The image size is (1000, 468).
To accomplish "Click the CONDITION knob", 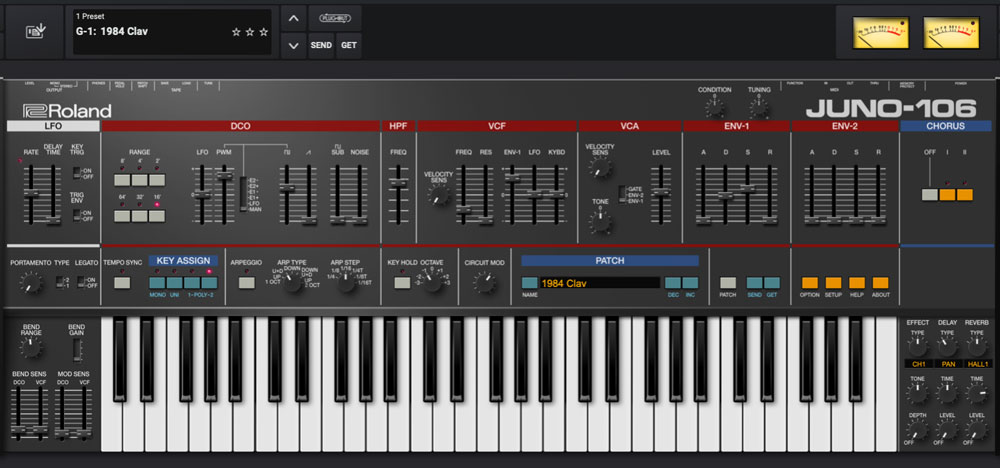I will pos(714,107).
